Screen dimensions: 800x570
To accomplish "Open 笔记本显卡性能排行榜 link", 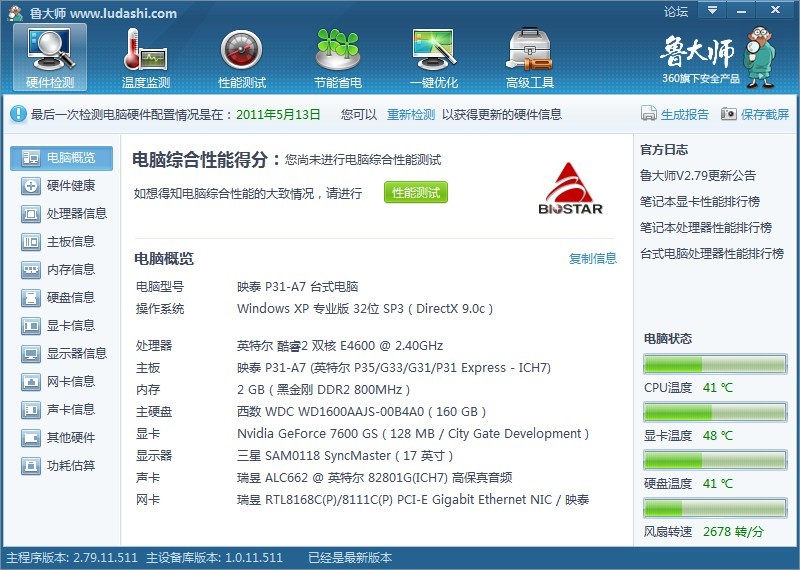I will [x=700, y=202].
